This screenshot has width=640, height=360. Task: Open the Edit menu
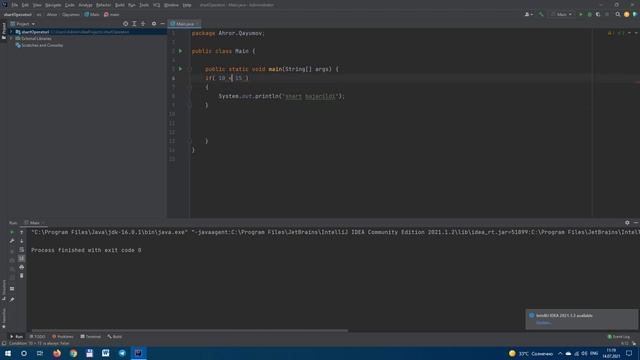tap(25, 5)
